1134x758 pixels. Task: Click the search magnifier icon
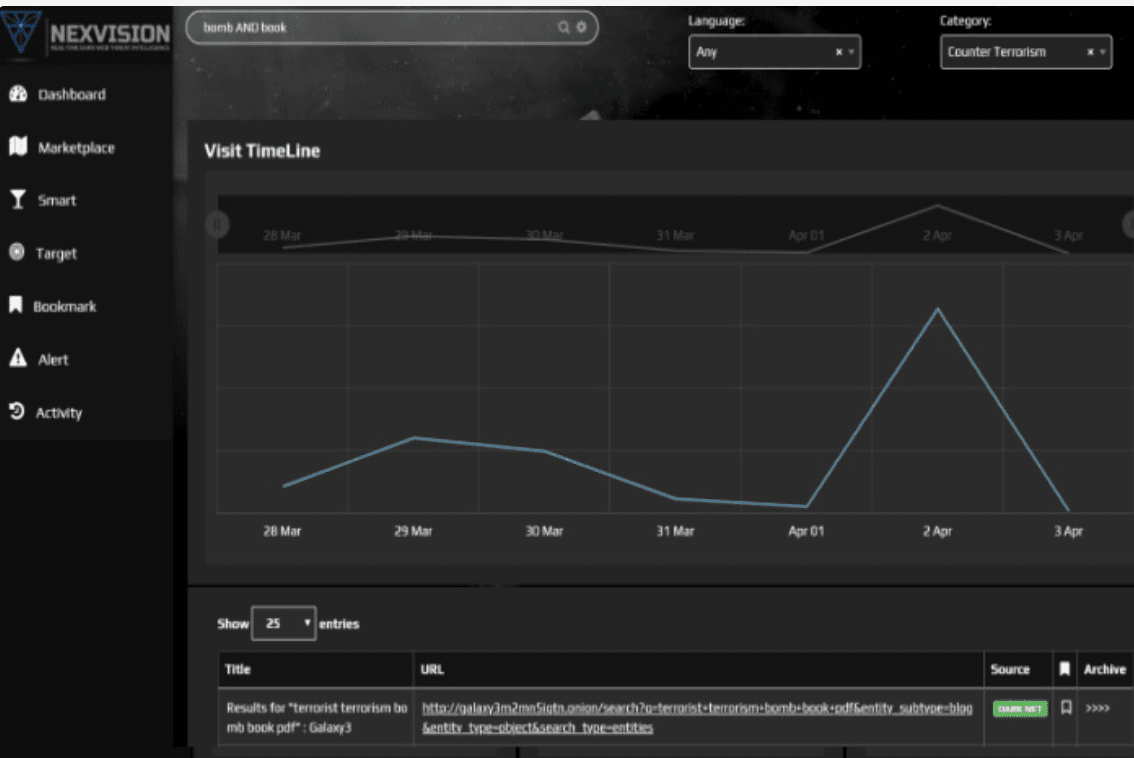[564, 28]
